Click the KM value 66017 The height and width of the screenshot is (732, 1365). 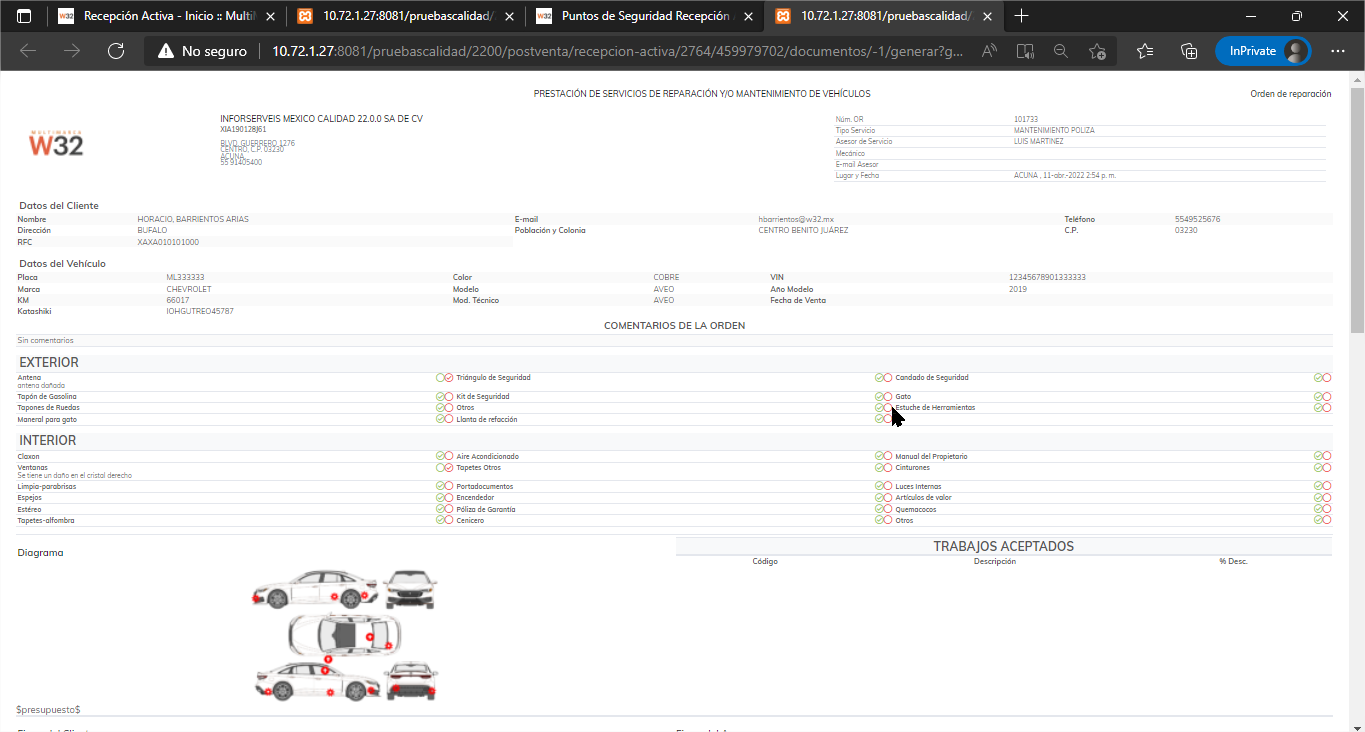pyautogui.click(x=178, y=300)
